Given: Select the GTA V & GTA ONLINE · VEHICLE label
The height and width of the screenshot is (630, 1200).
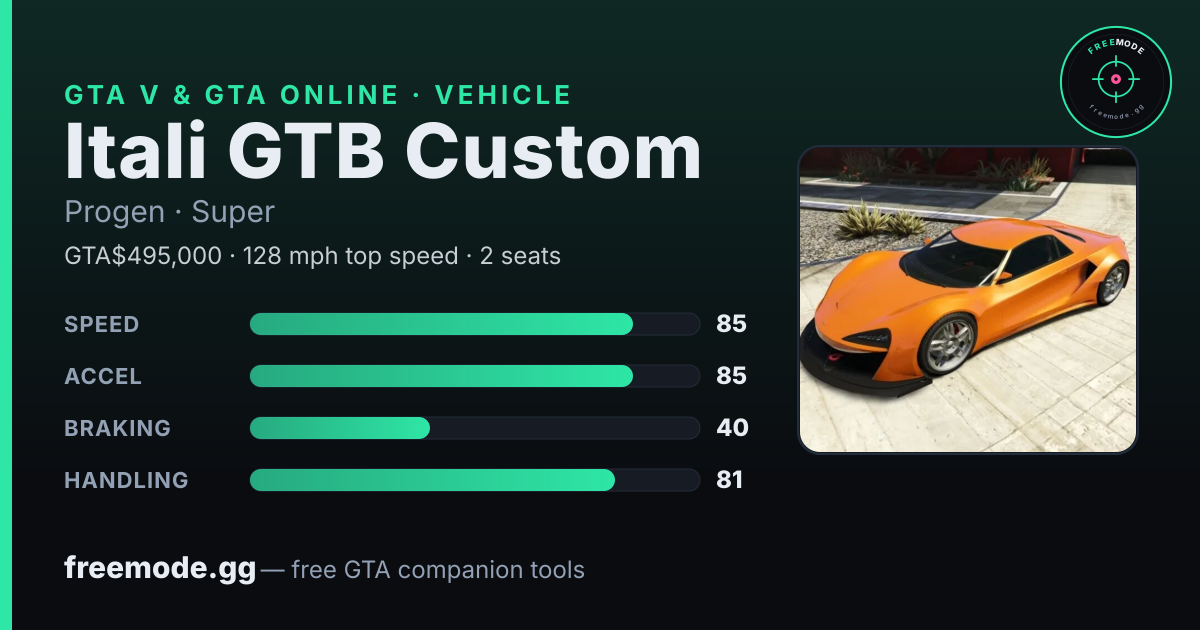Looking at the screenshot, I should (318, 95).
